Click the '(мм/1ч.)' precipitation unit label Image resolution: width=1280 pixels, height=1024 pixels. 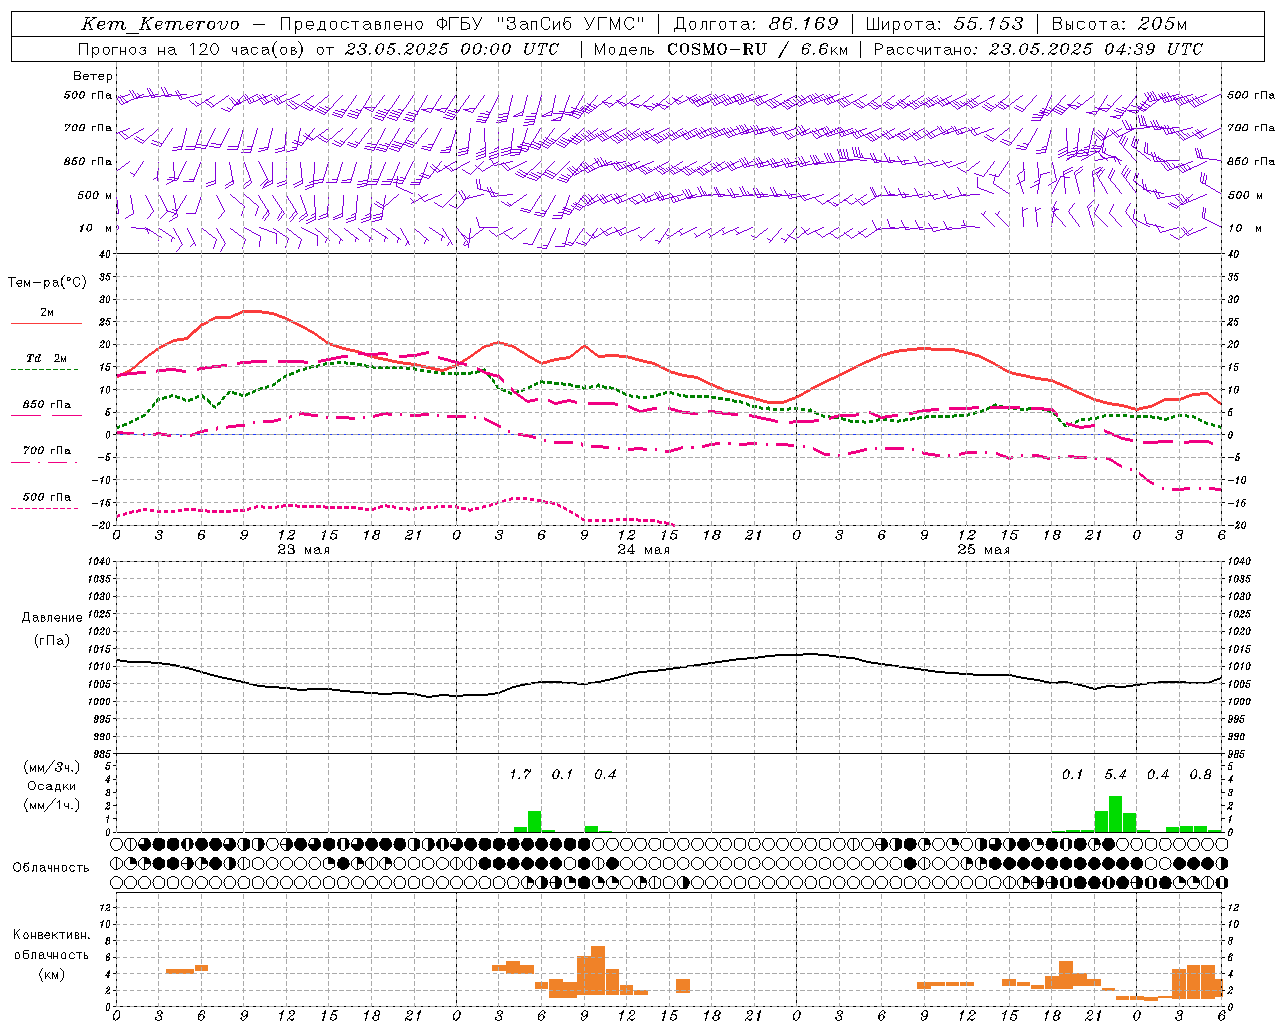tap(51, 805)
